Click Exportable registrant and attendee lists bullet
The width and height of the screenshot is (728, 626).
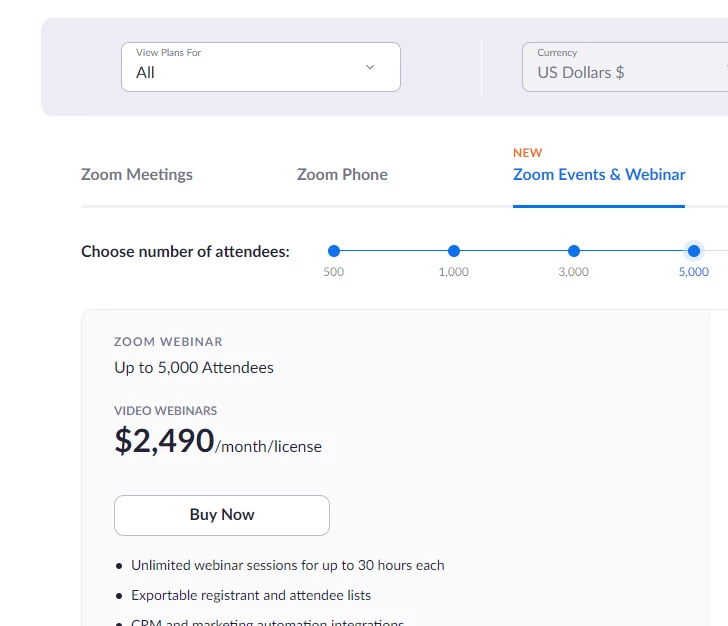pyautogui.click(x=251, y=595)
